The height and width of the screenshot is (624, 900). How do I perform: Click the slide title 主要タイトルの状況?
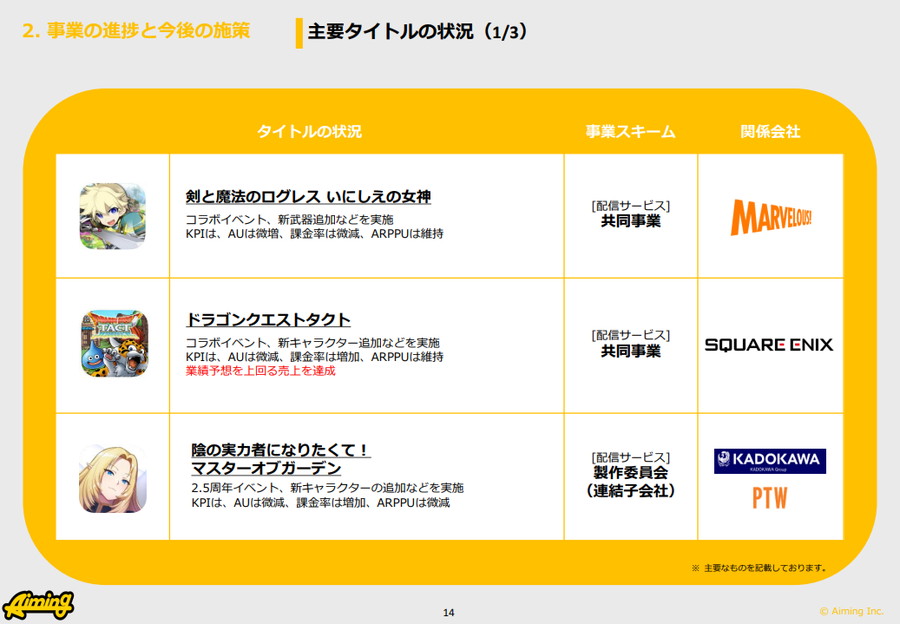click(x=418, y=32)
